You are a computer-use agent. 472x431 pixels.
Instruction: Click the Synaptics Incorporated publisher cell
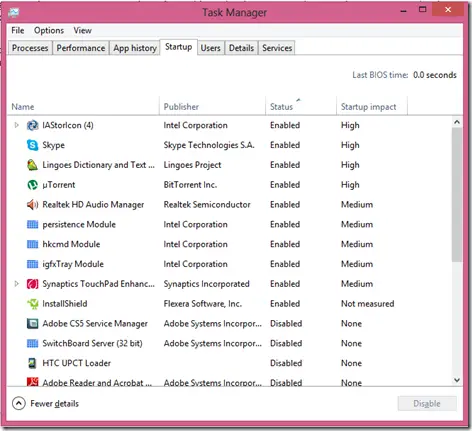(206, 284)
